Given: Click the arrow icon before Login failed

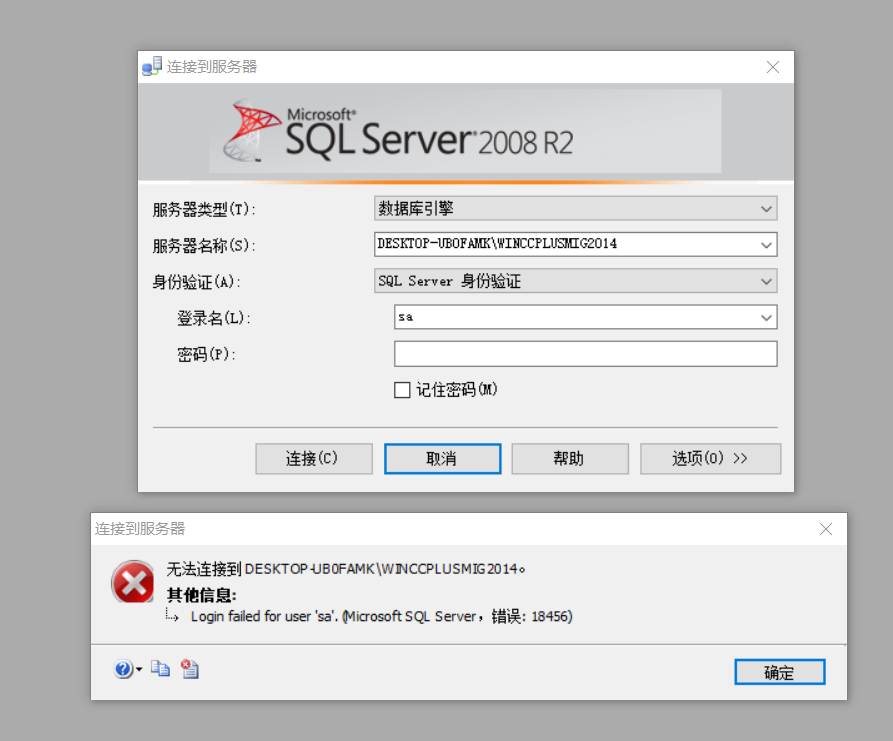Looking at the screenshot, I should tap(172, 615).
